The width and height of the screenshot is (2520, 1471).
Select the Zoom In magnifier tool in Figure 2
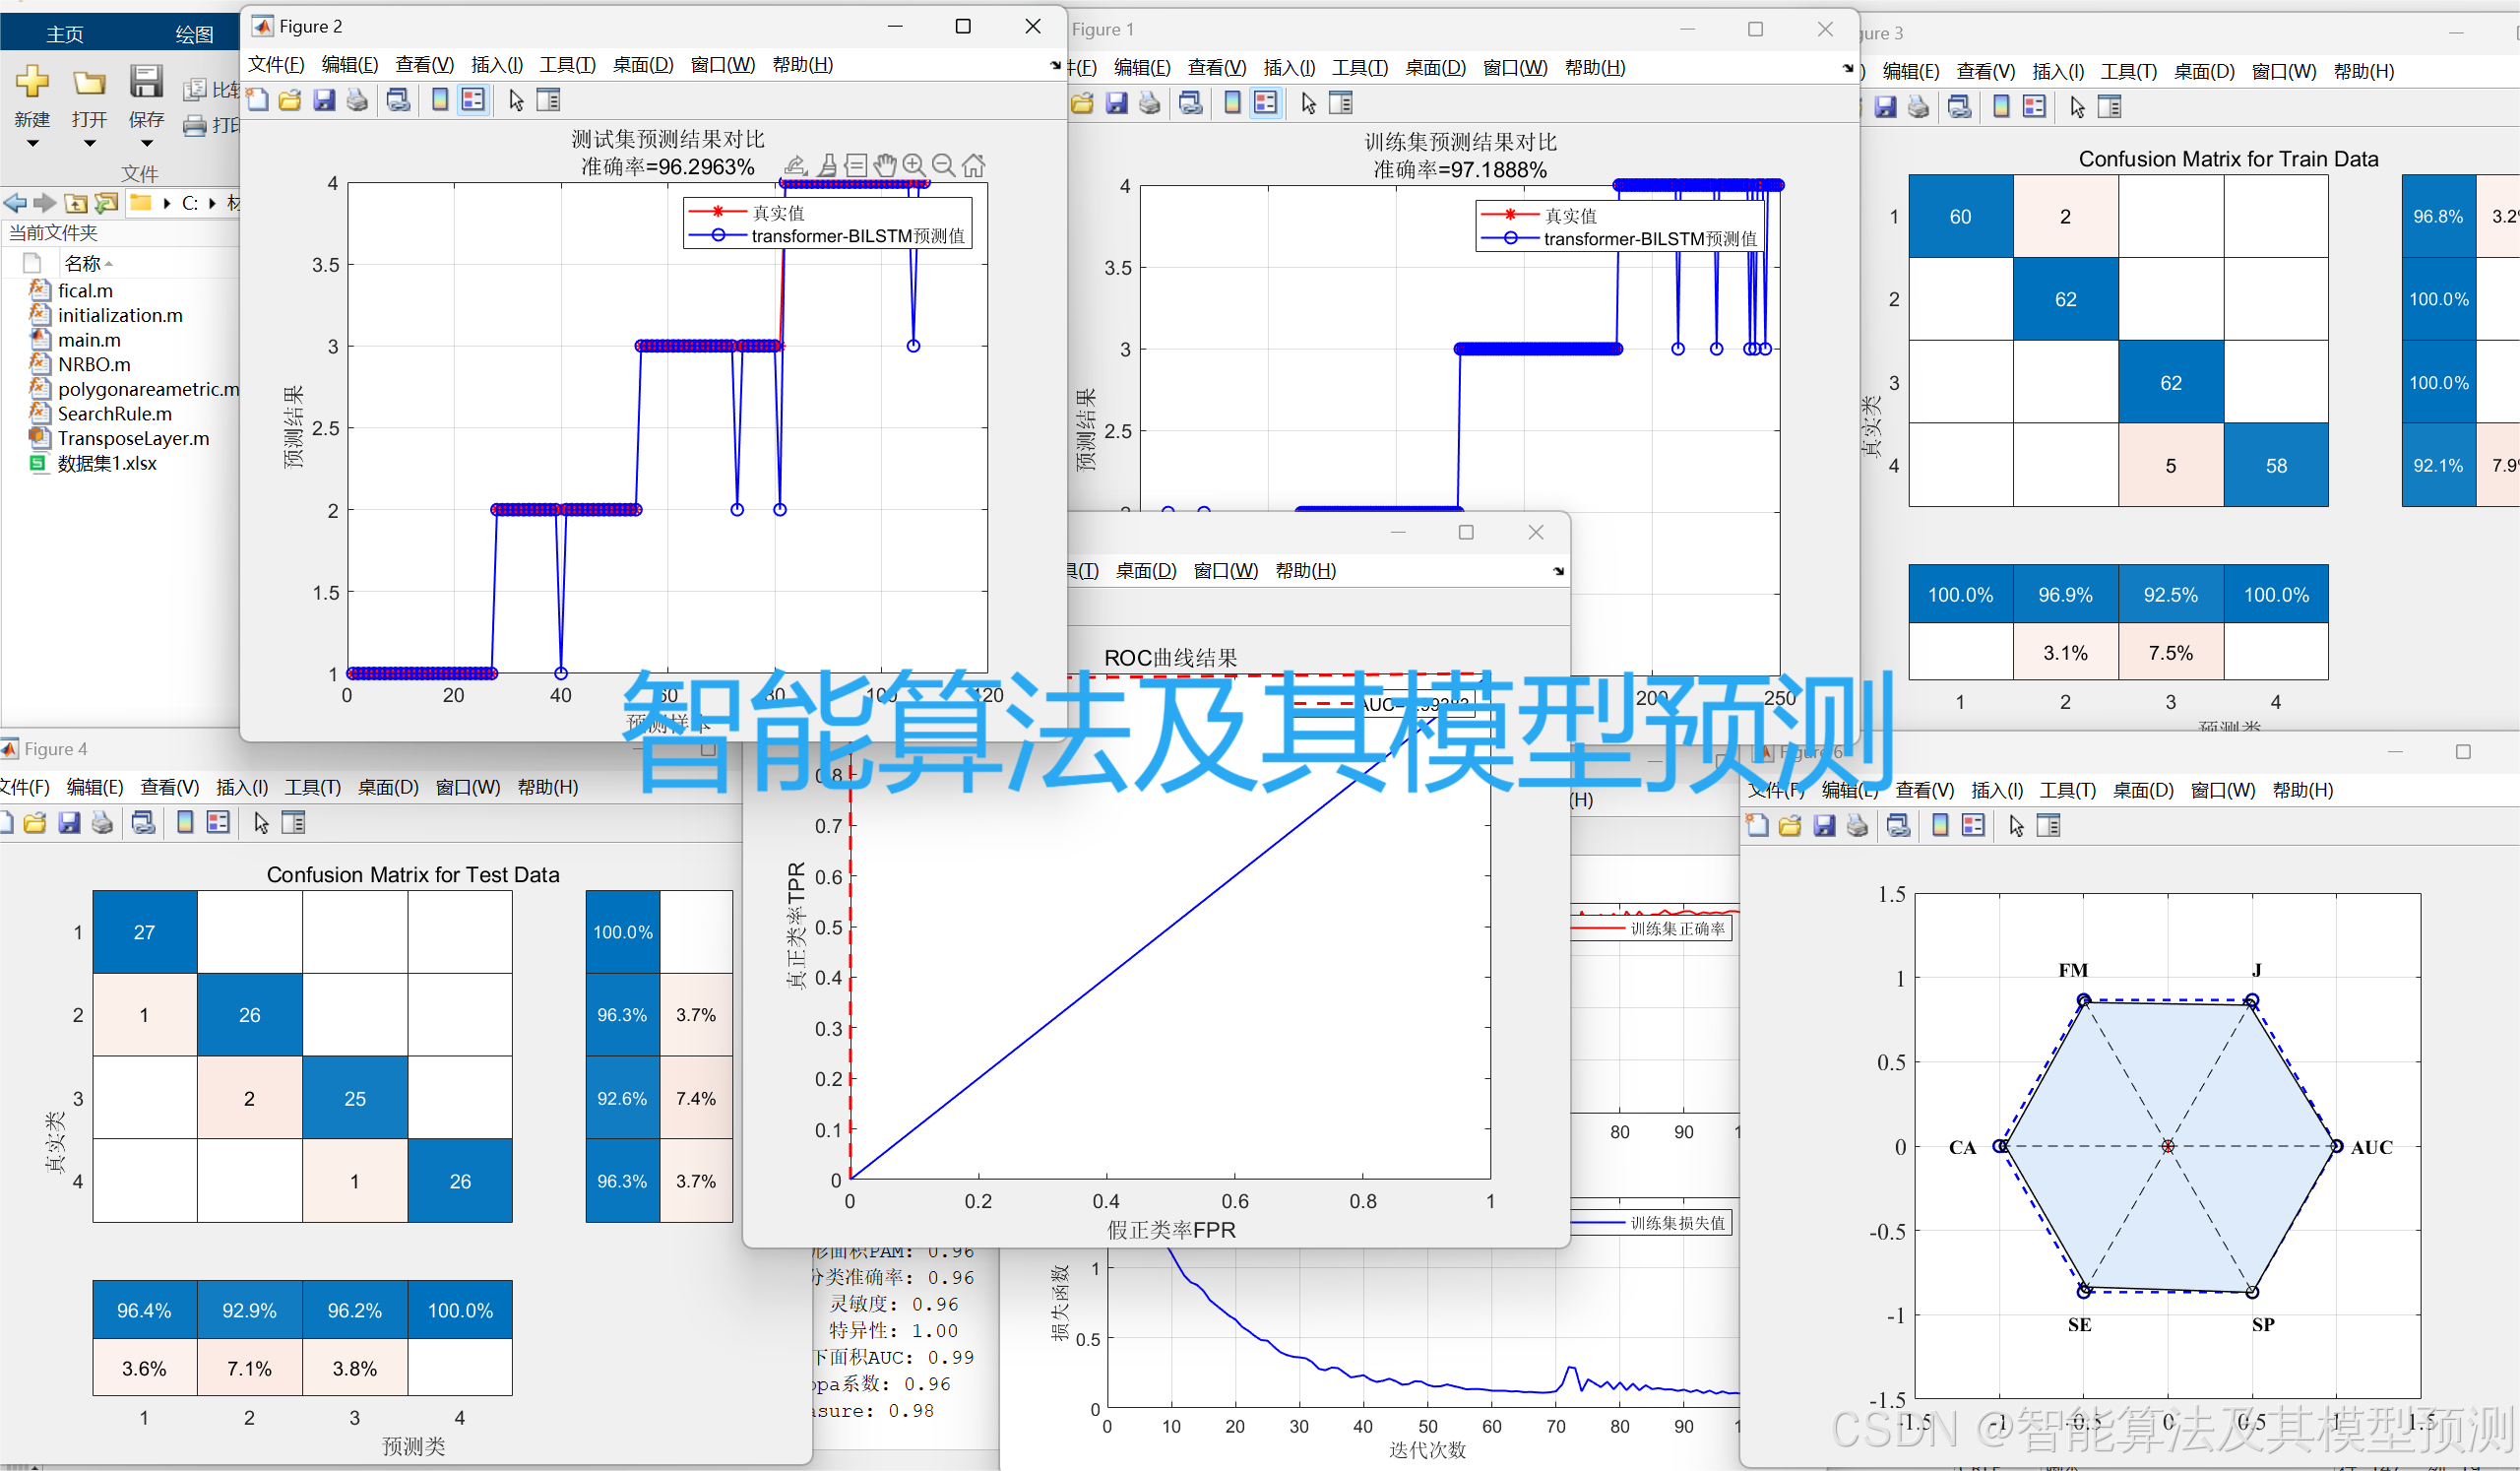point(915,165)
